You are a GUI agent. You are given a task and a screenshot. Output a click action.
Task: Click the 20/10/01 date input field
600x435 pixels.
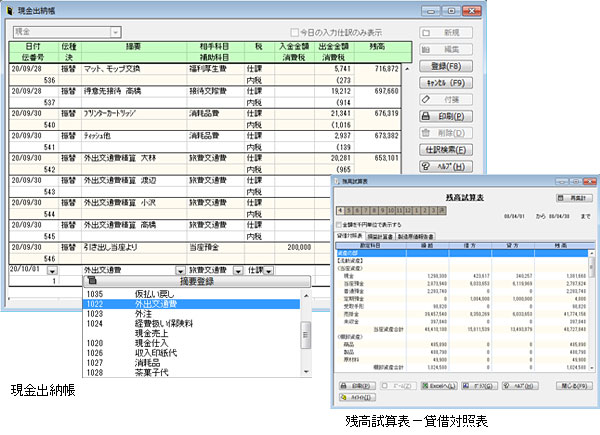pos(28,269)
